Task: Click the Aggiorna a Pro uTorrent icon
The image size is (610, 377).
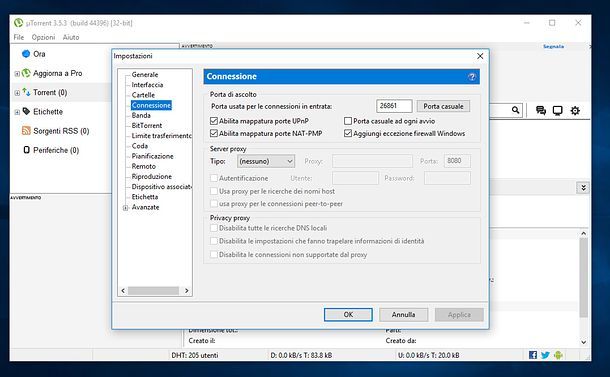Action: pos(26,73)
